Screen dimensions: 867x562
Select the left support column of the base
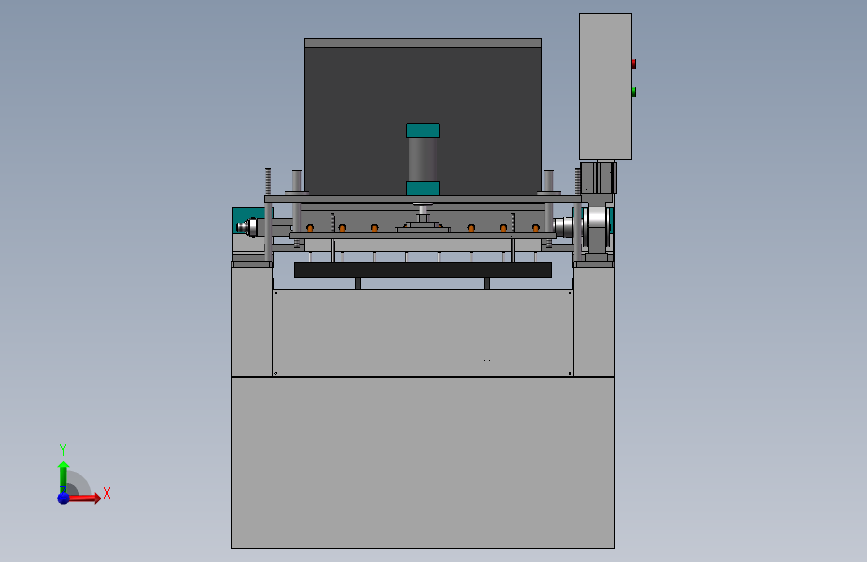pos(252,322)
